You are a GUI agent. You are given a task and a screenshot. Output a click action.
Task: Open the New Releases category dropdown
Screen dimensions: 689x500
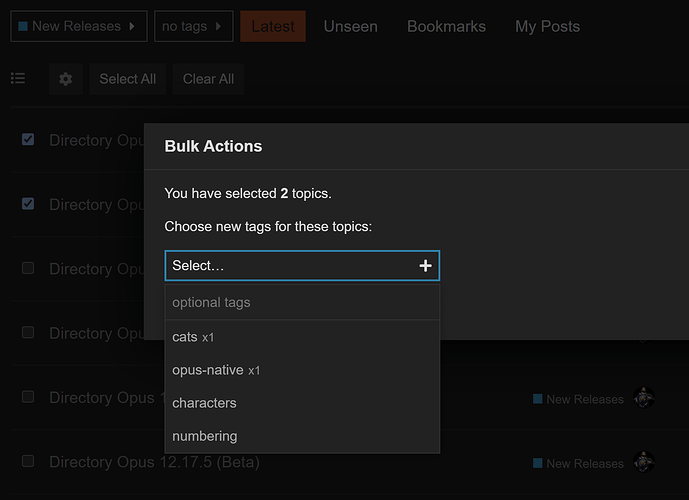point(79,26)
